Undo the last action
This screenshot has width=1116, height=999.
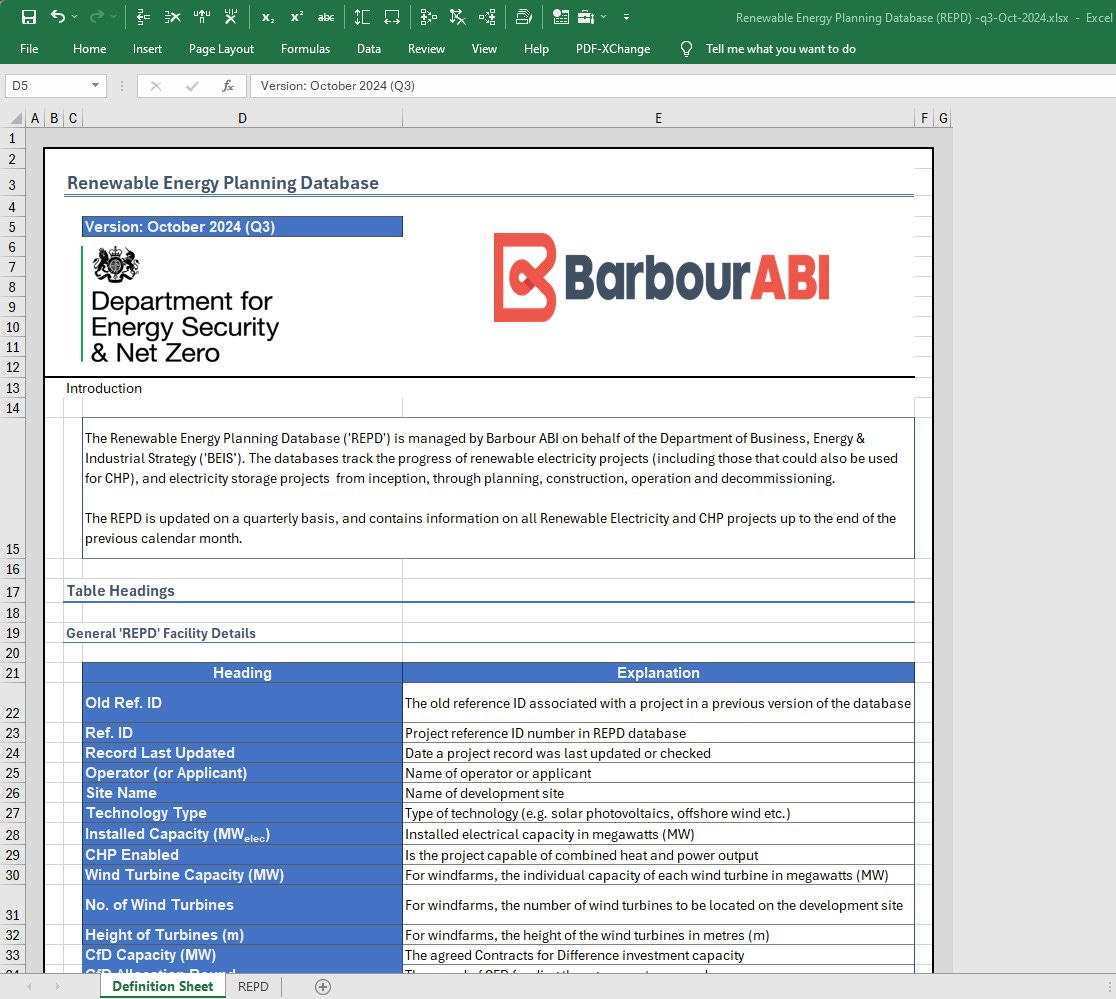[x=58, y=17]
